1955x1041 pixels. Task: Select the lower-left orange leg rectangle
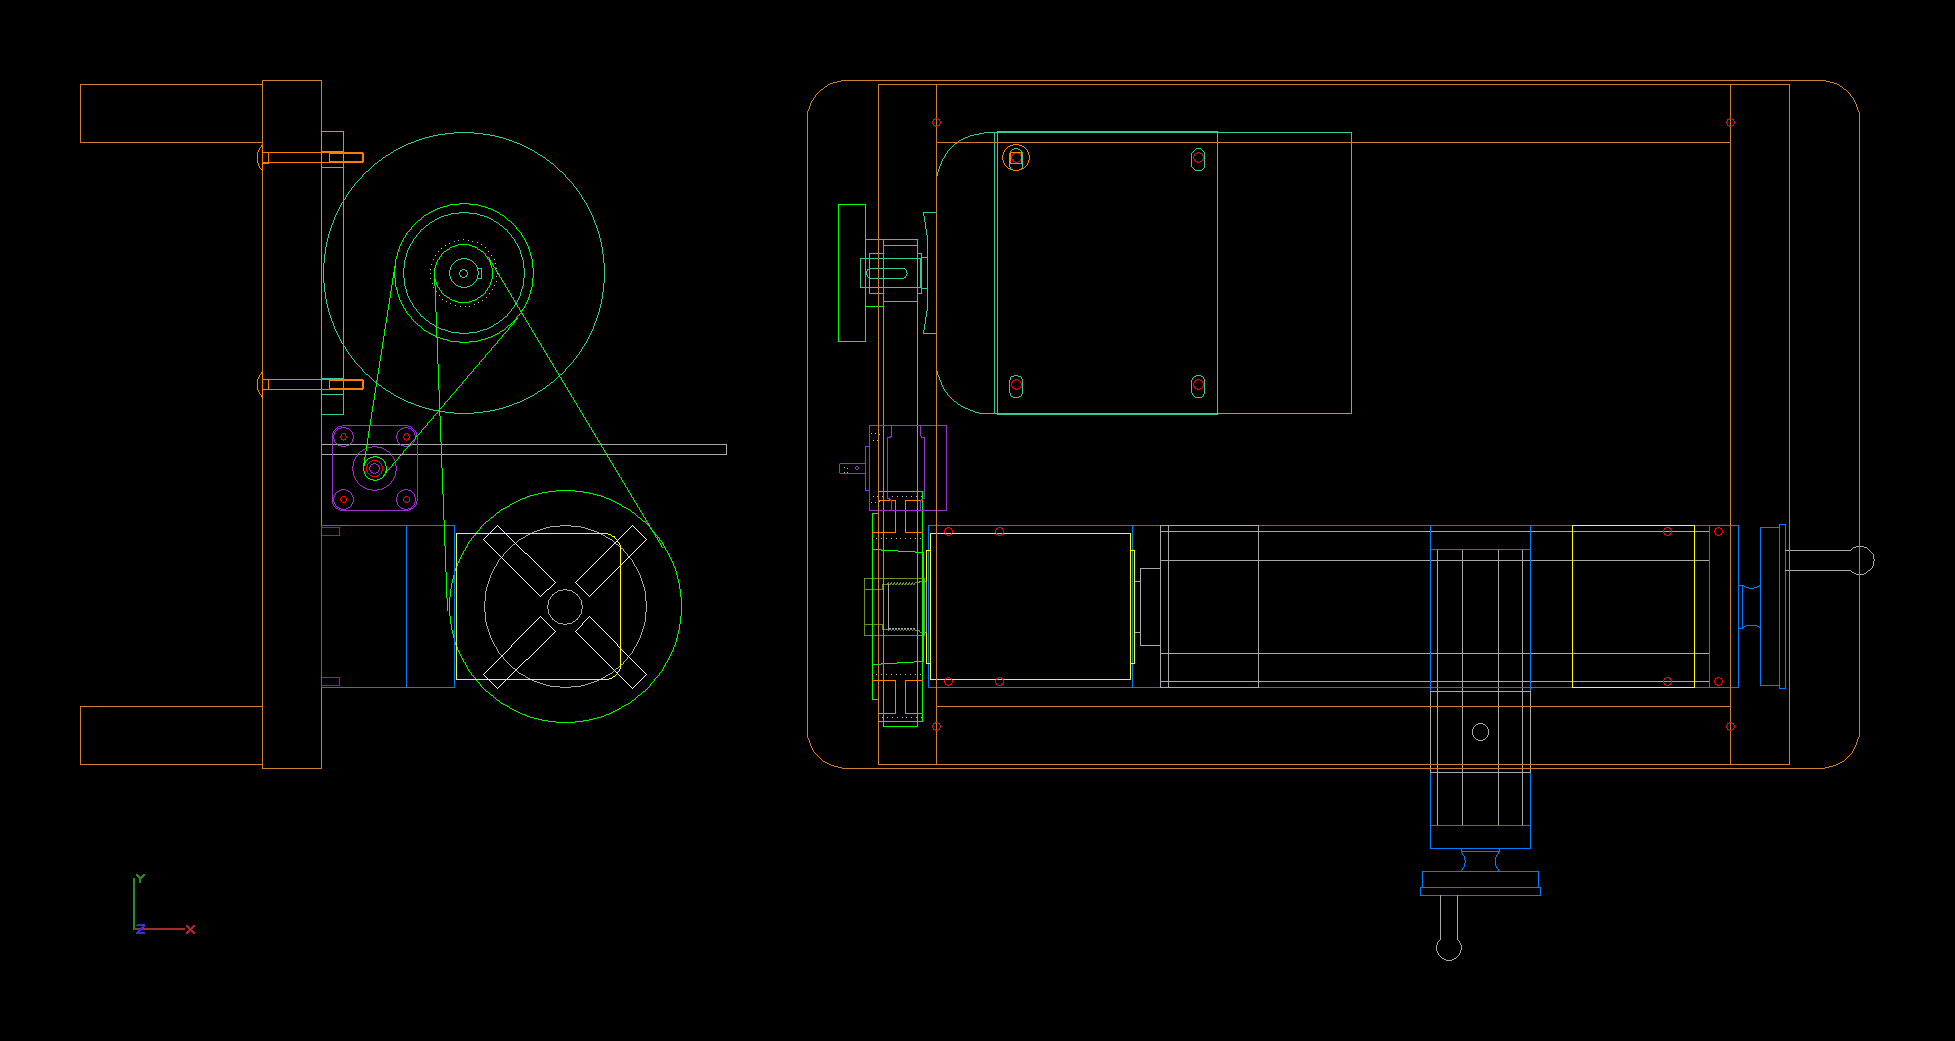(x=171, y=735)
